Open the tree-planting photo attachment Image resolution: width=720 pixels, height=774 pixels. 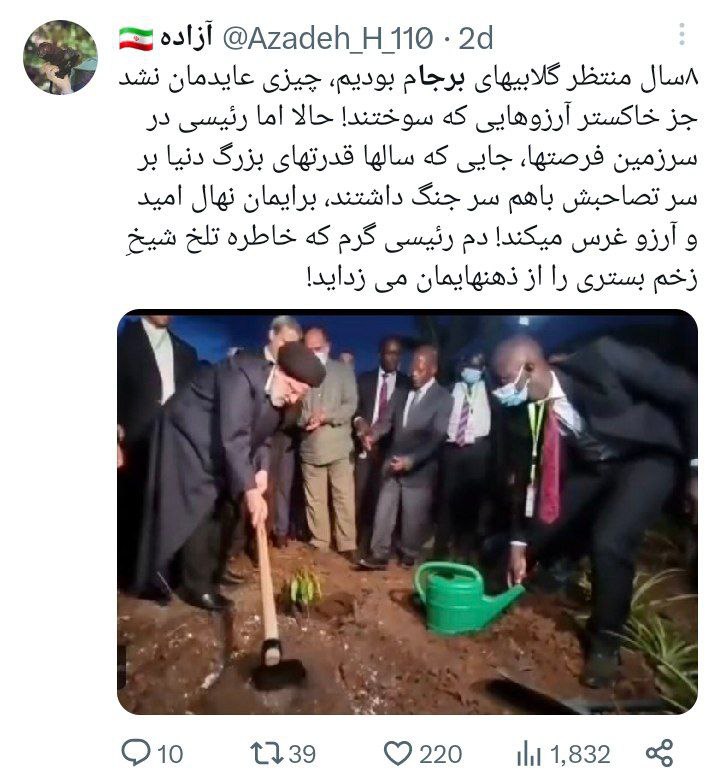(x=407, y=511)
